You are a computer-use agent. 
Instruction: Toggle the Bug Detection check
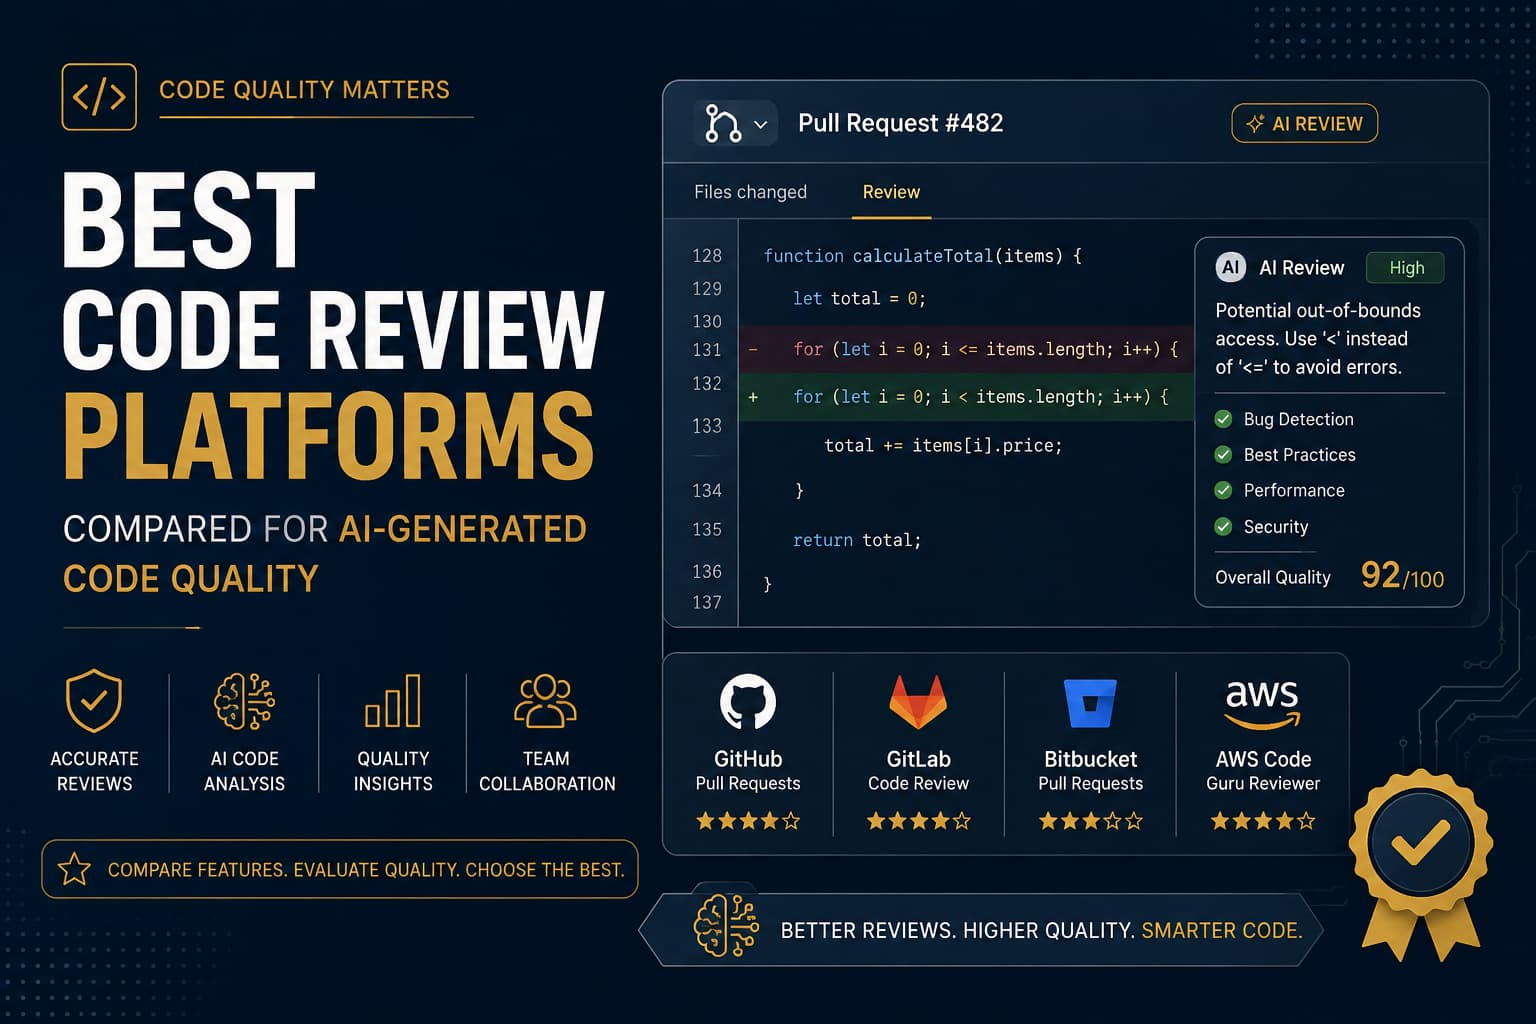pos(1223,419)
